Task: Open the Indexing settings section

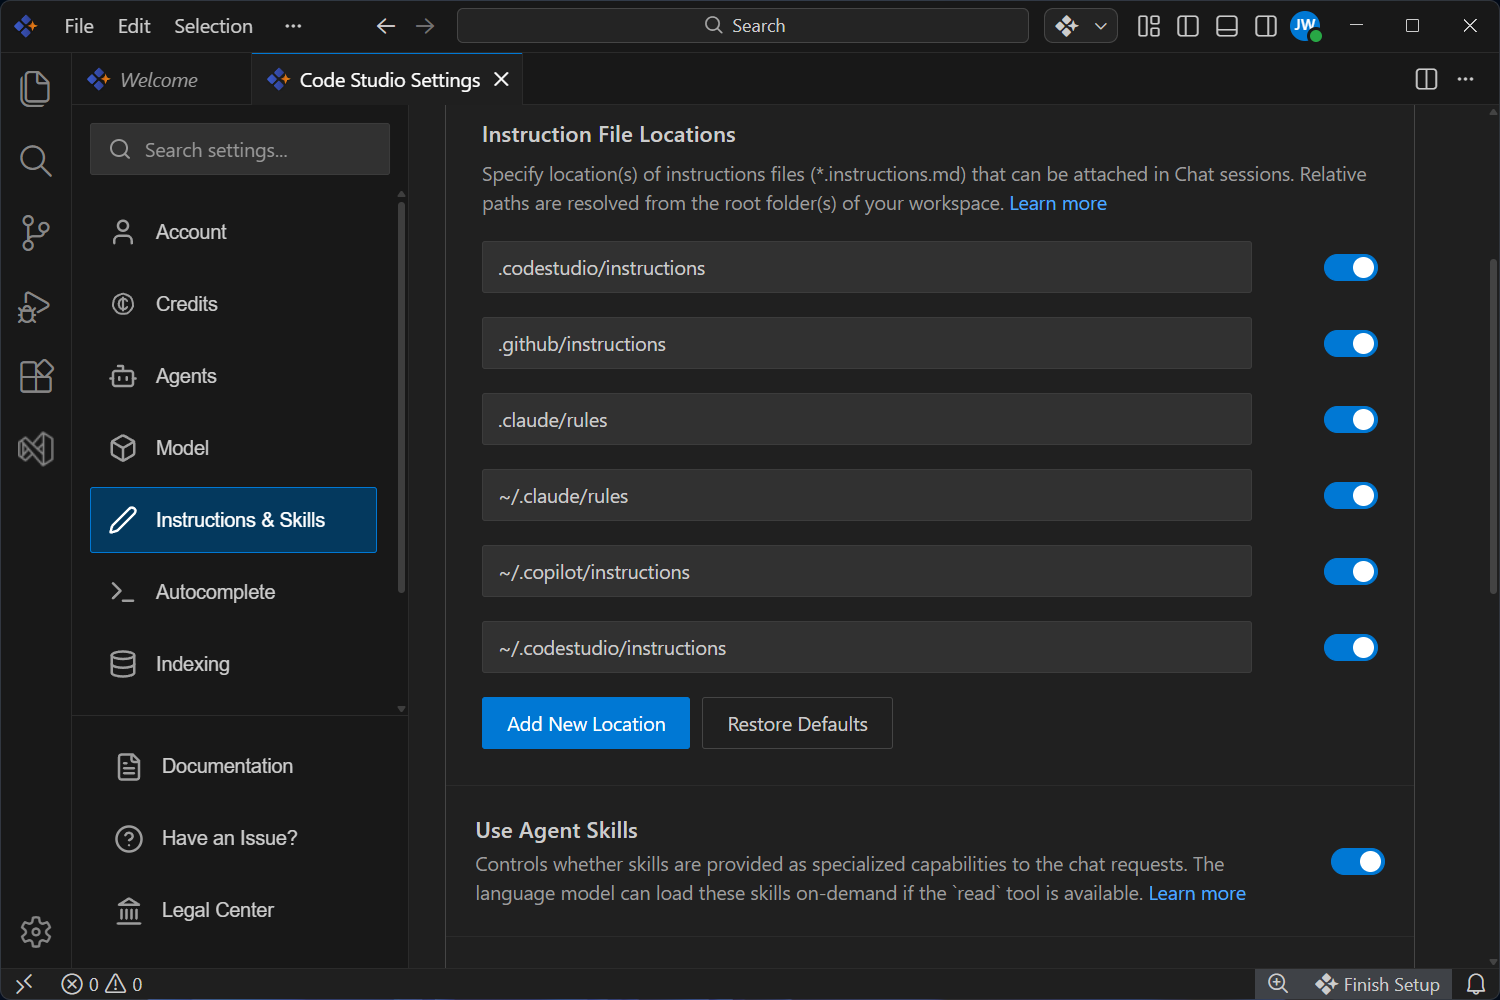Action: coord(233,664)
